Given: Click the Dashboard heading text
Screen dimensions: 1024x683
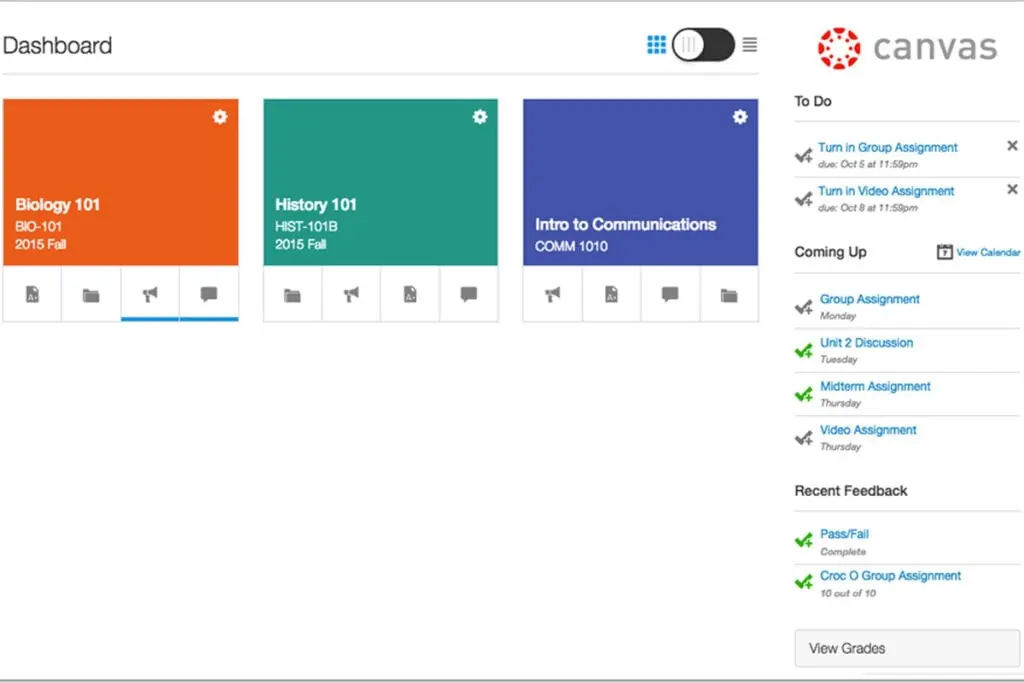Looking at the screenshot, I should click(x=57, y=46).
